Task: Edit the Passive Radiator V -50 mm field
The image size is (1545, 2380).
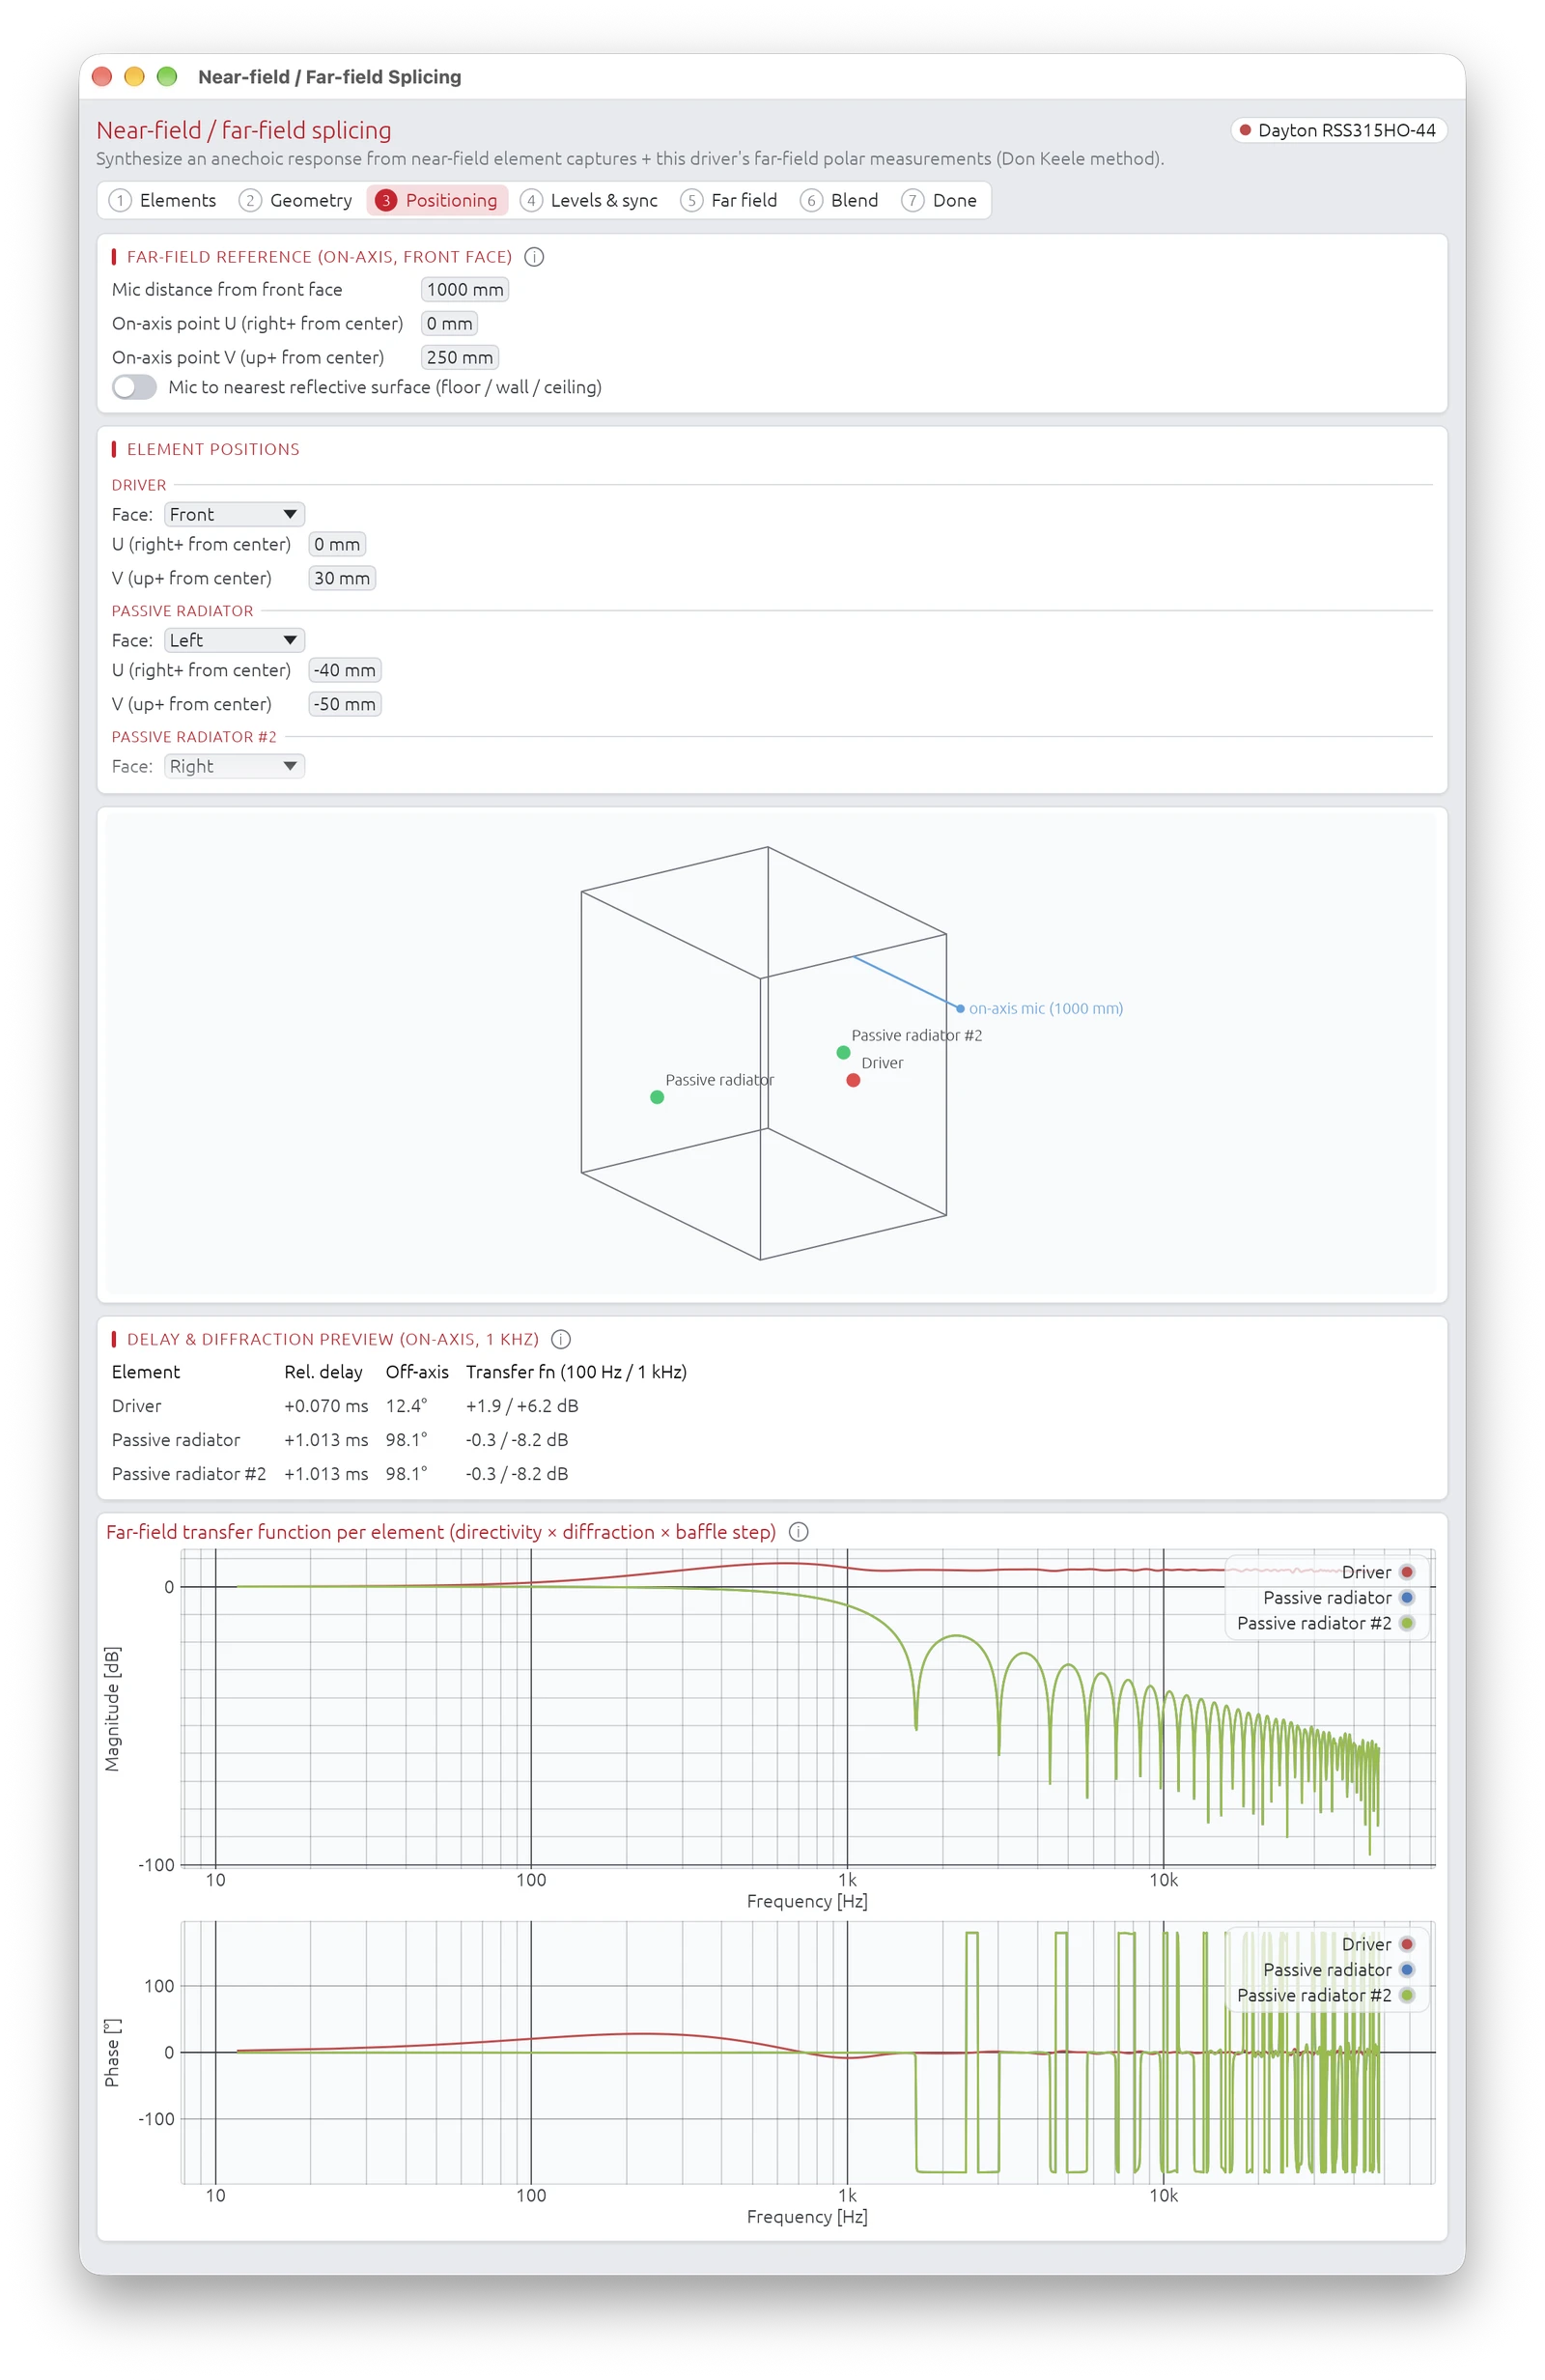Action: pos(345,705)
